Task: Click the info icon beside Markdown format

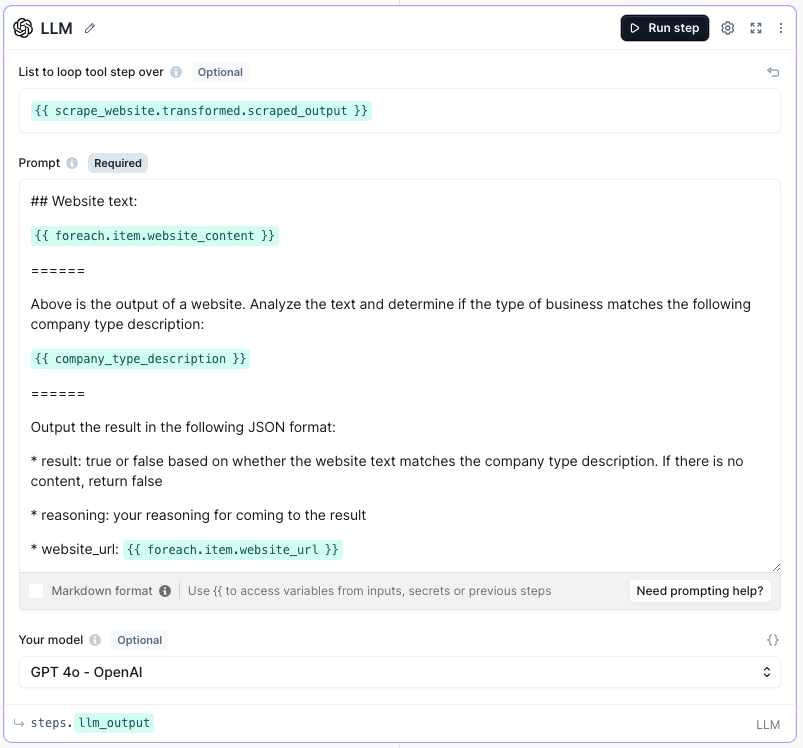Action: pos(164,591)
